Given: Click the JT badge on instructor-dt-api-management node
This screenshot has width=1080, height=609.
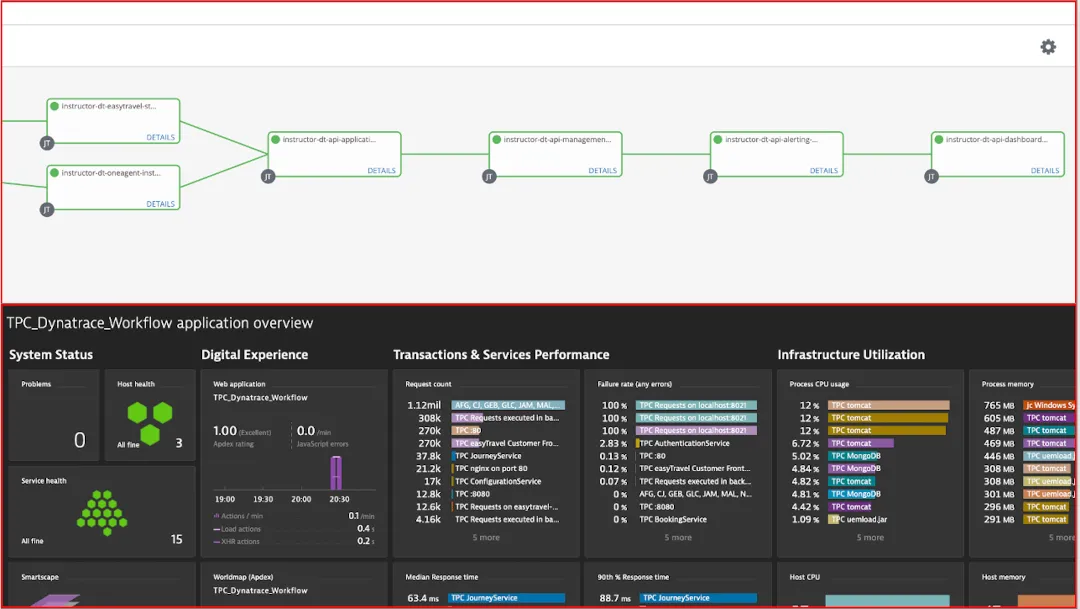Looking at the screenshot, I should tap(488, 176).
